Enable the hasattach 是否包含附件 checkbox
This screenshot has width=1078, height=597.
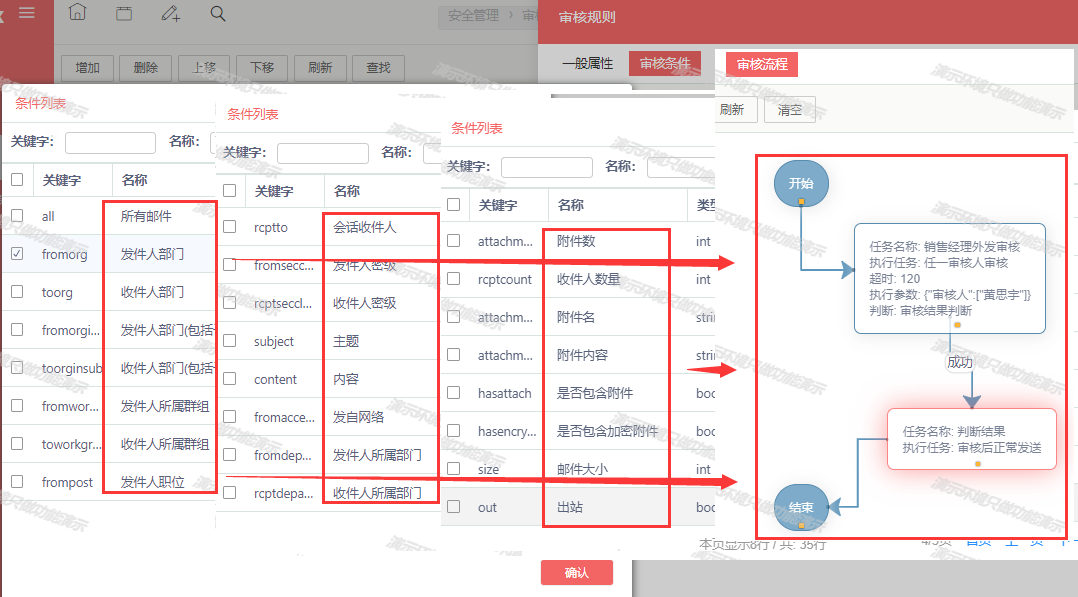[454, 393]
